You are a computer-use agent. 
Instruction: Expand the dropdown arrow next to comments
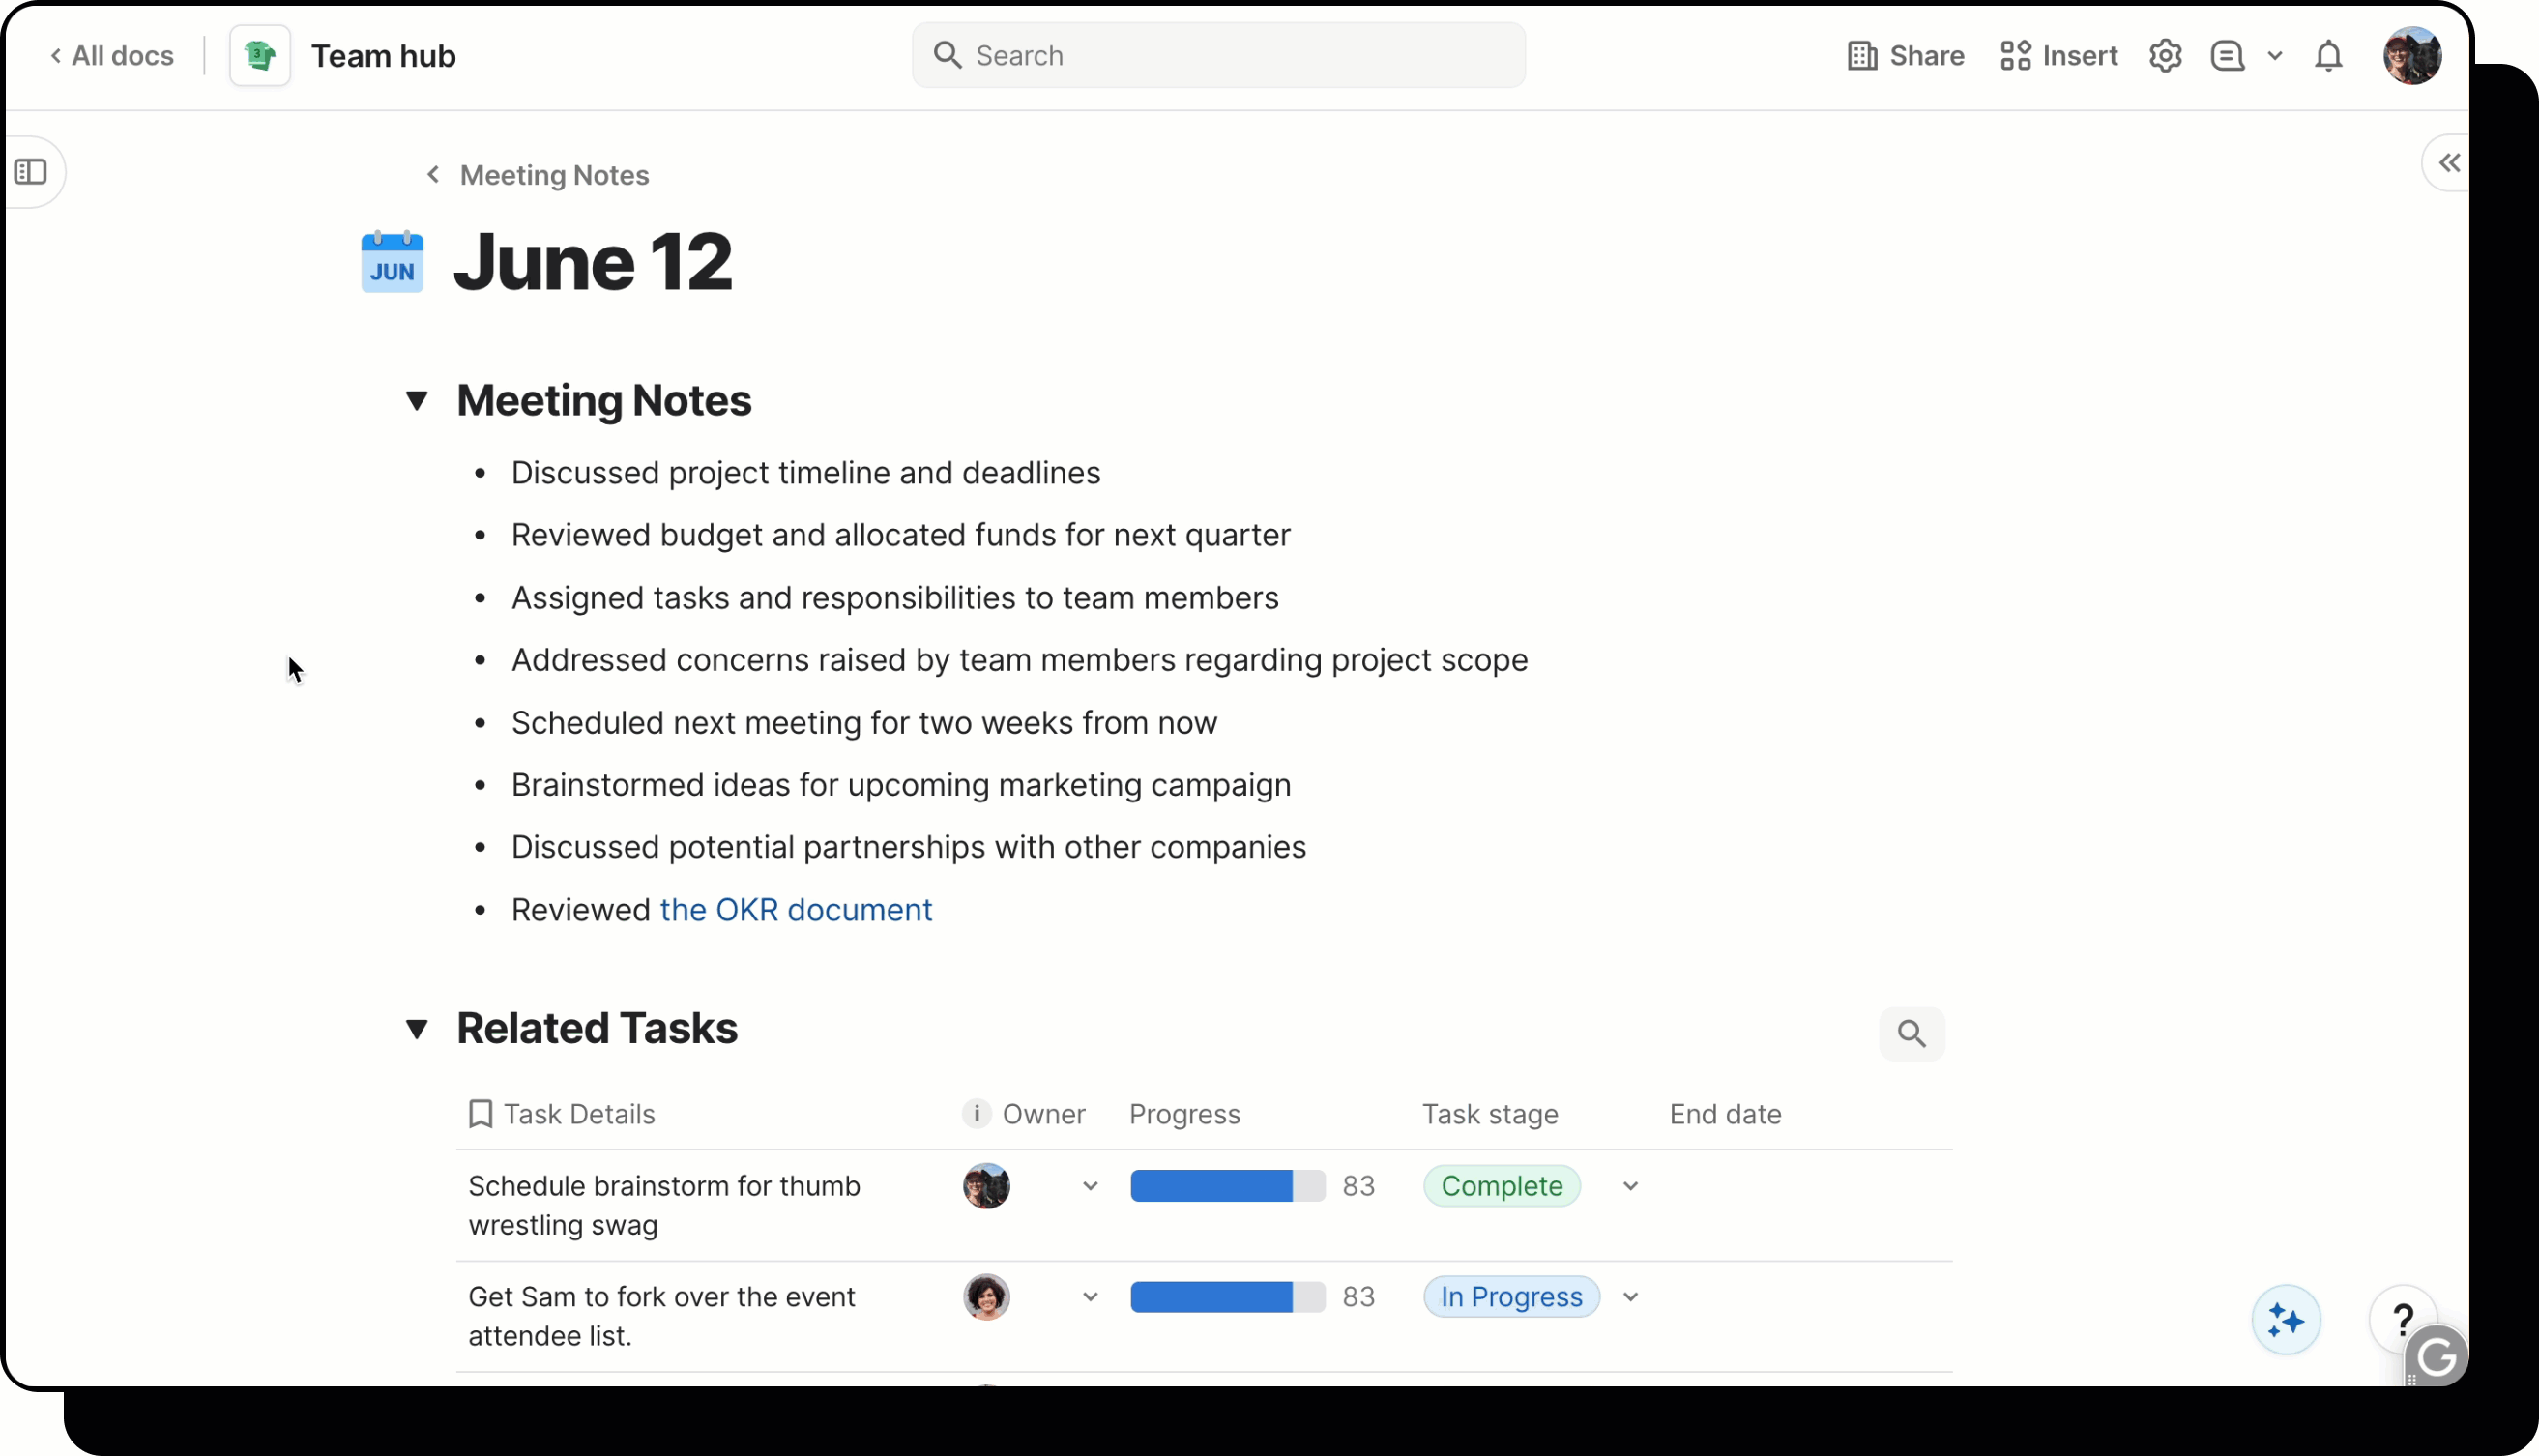tap(2274, 56)
